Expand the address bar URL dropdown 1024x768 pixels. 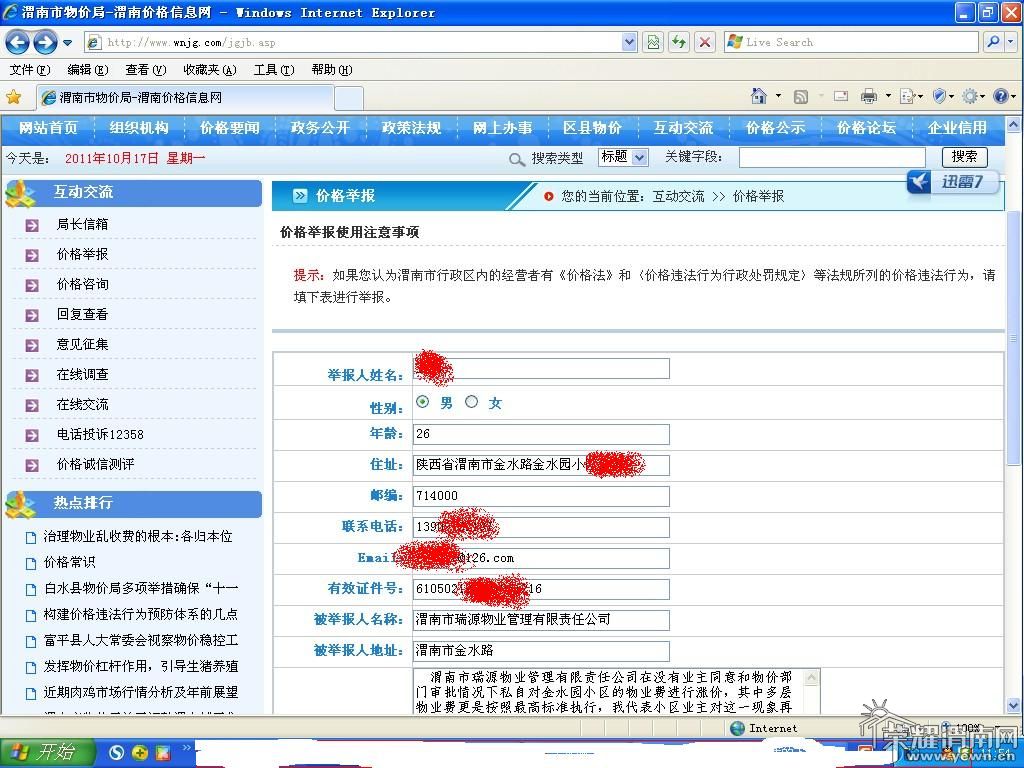click(x=629, y=42)
